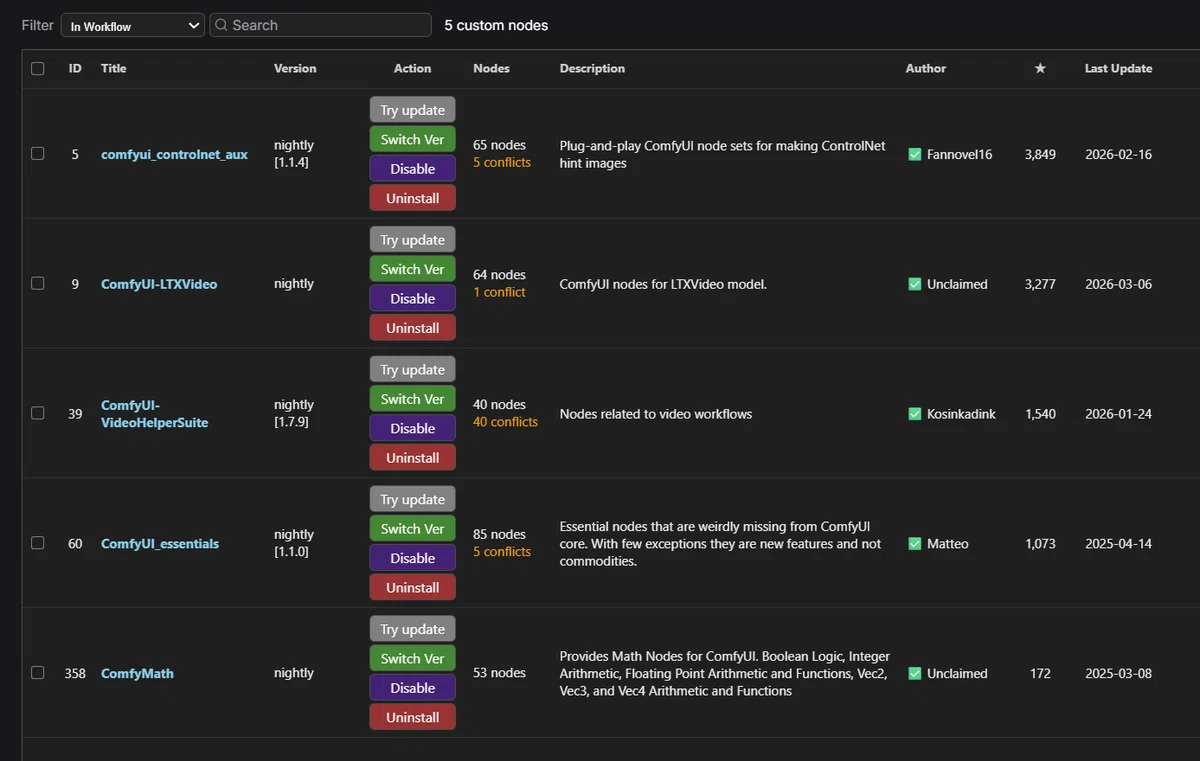The image size is (1200, 761).
Task: Click the star column header icon
Action: [x=1040, y=68]
